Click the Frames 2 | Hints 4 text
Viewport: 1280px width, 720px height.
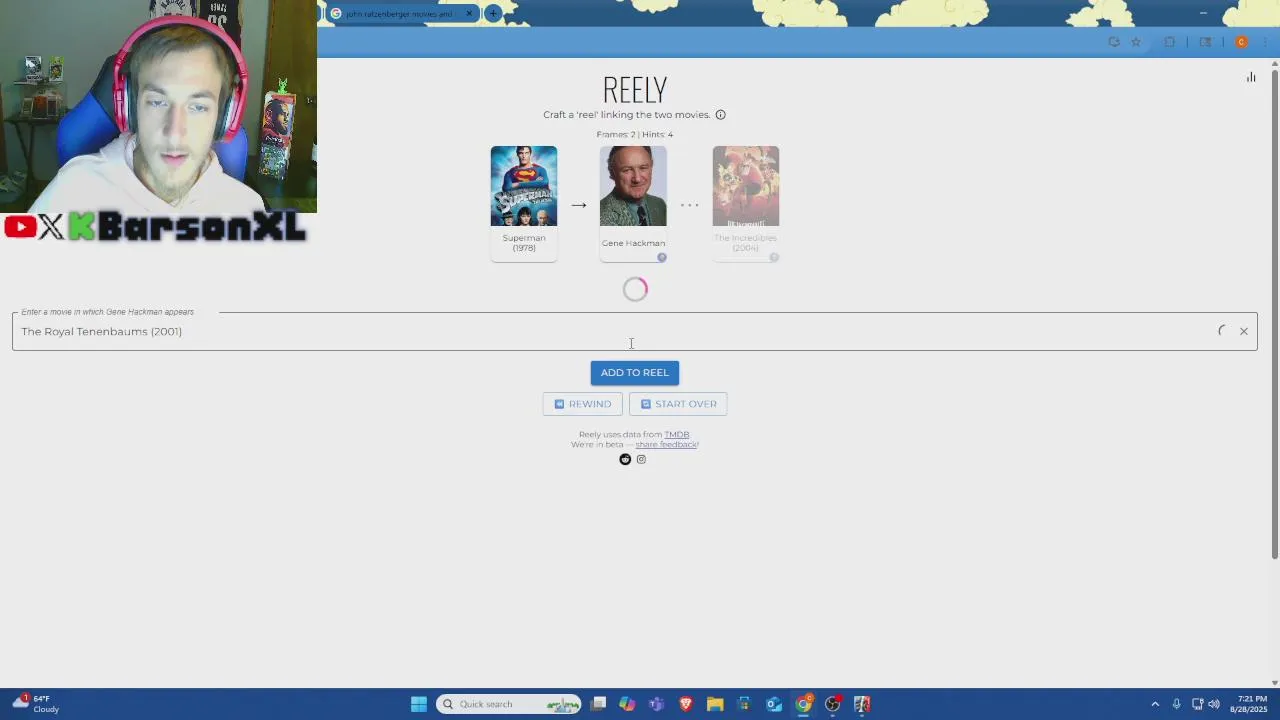(635, 134)
